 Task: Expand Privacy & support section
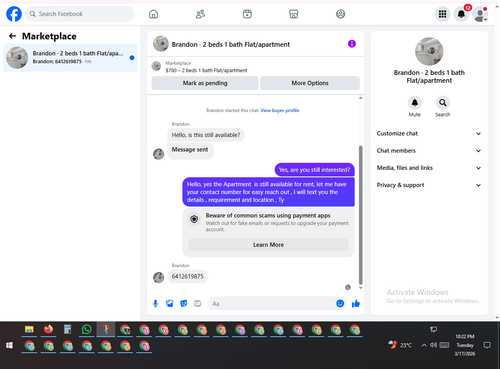[x=429, y=185]
